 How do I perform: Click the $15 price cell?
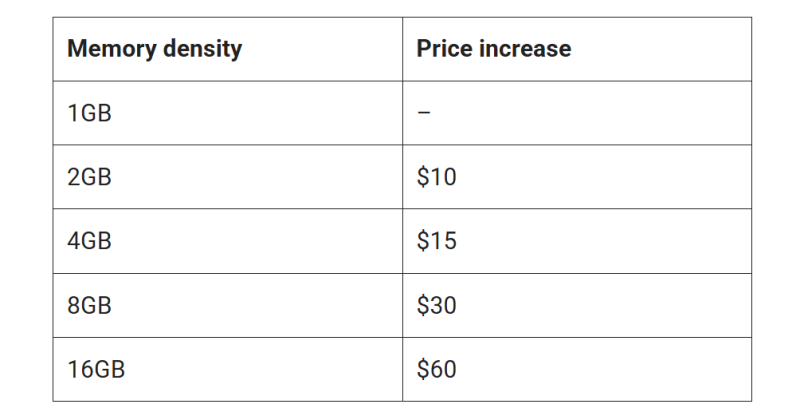(437, 241)
